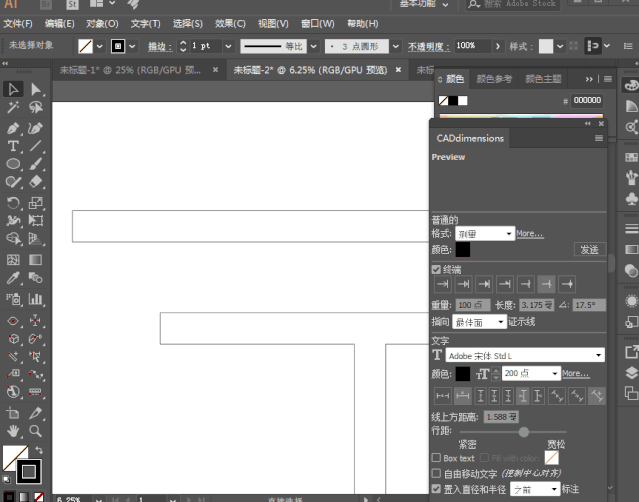Enable the Box text checkbox
Viewport: 639px width, 502px height.
[436, 458]
